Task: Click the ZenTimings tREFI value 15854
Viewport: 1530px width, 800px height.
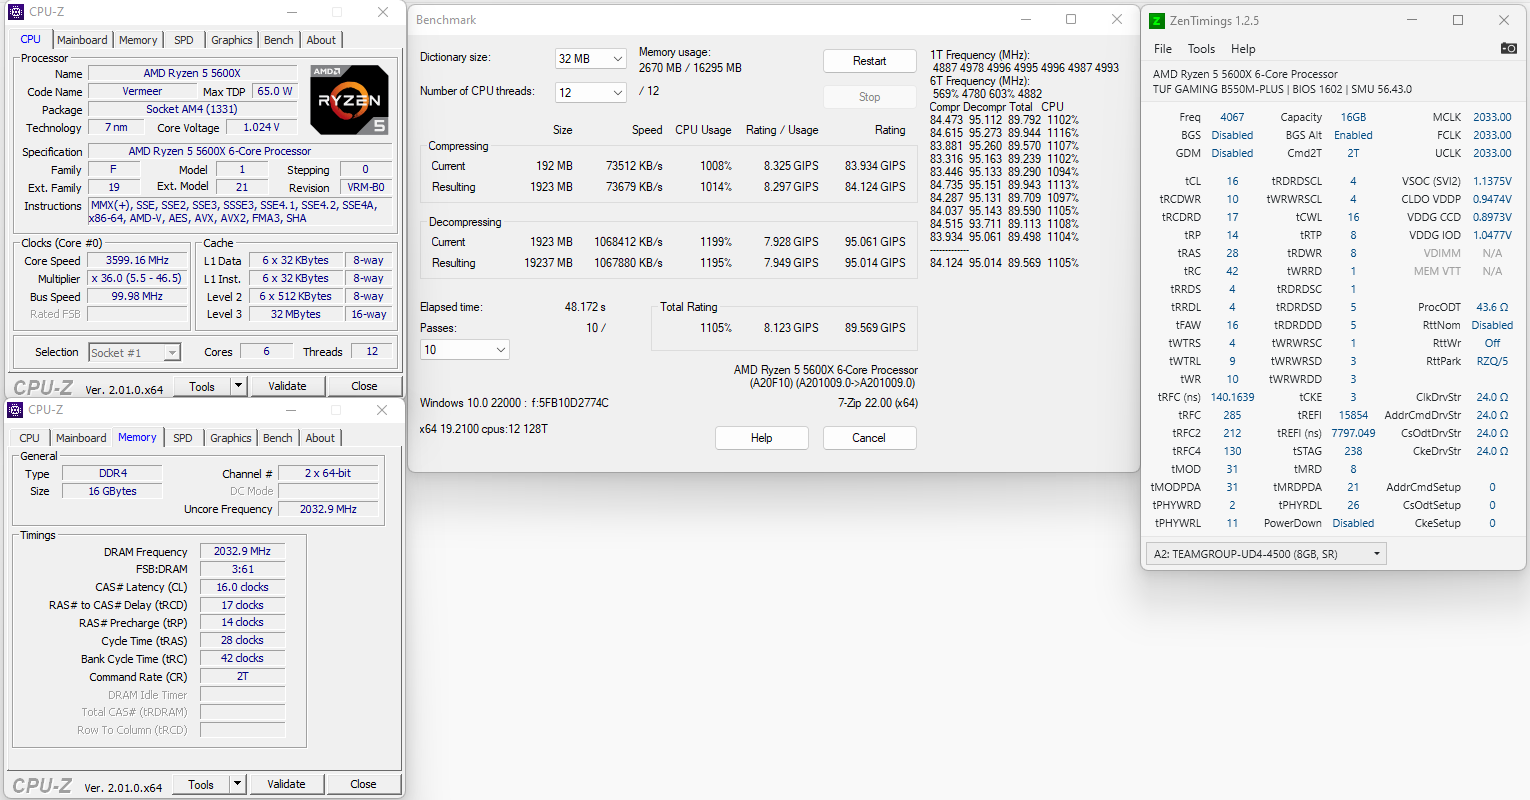Action: tap(1353, 415)
